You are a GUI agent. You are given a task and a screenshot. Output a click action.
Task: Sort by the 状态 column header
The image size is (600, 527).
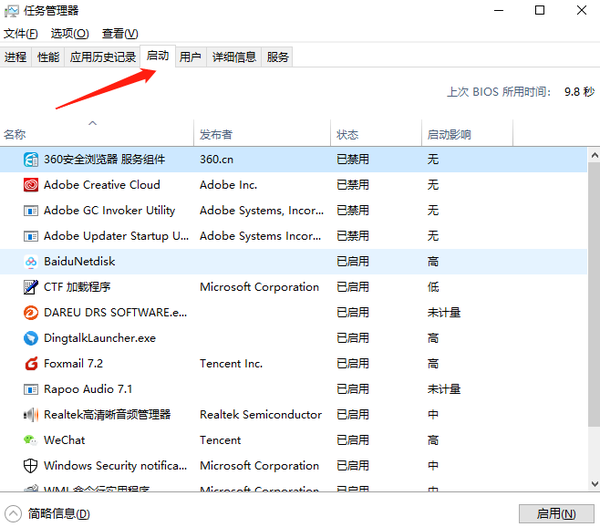click(x=376, y=133)
